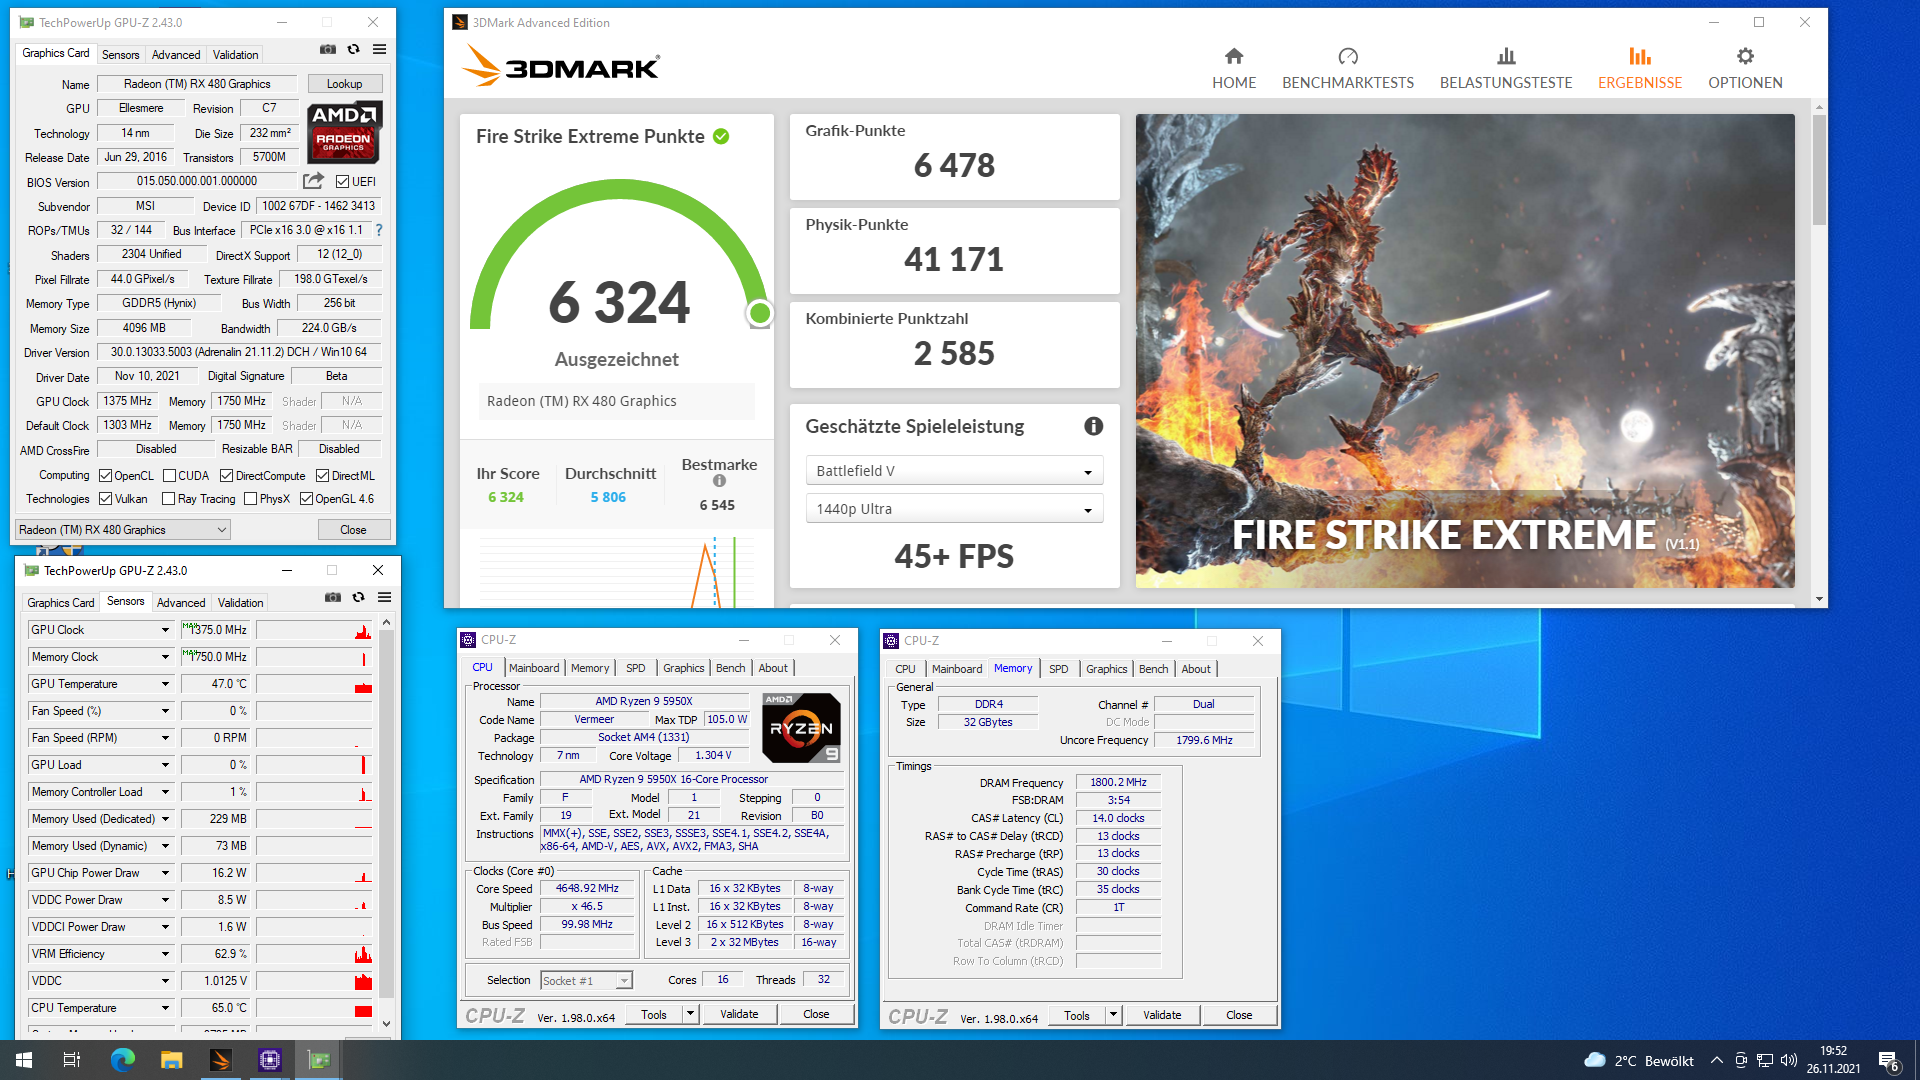Viewport: 1920px width, 1080px height.
Task: Open hamburger menu in top GPU-Z window
Action: pos(379,49)
